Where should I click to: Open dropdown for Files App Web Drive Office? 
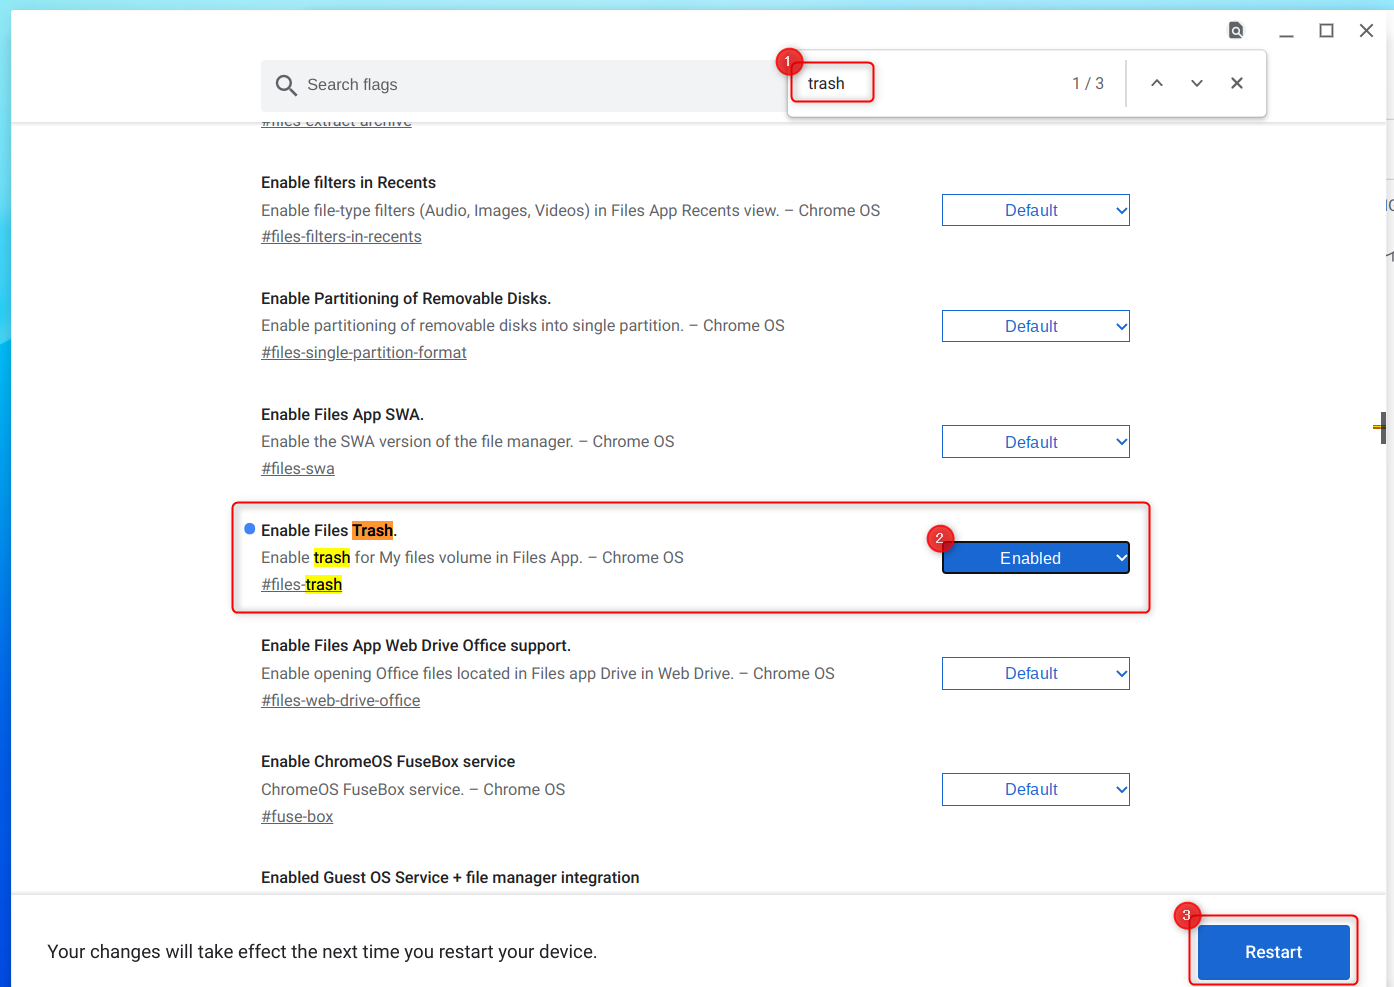click(x=1036, y=673)
